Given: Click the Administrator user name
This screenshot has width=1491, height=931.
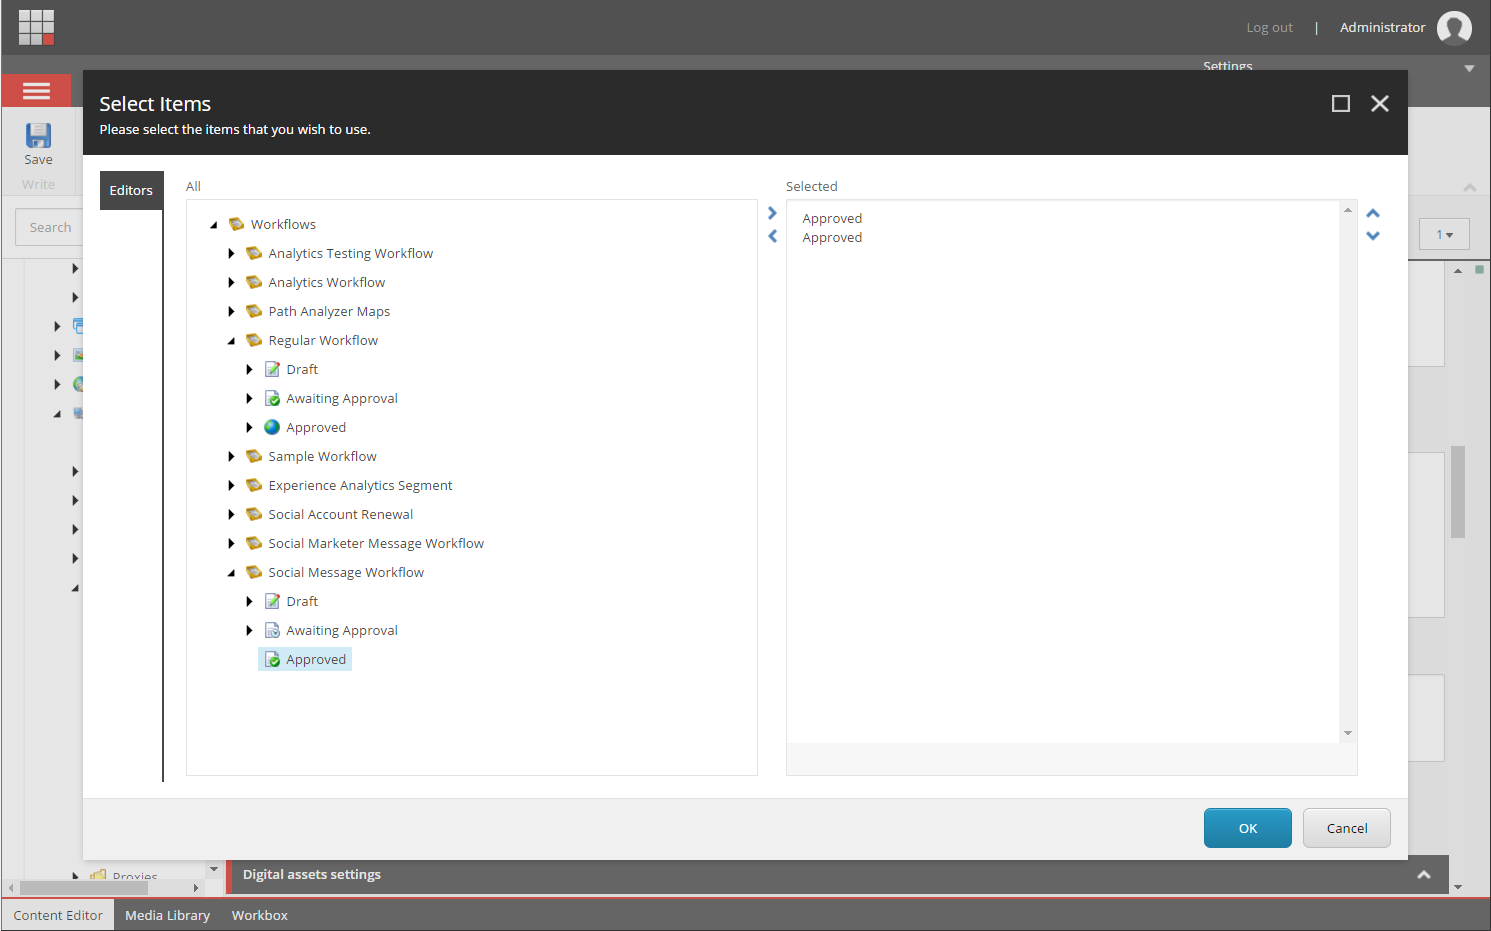Looking at the screenshot, I should 1382,27.
